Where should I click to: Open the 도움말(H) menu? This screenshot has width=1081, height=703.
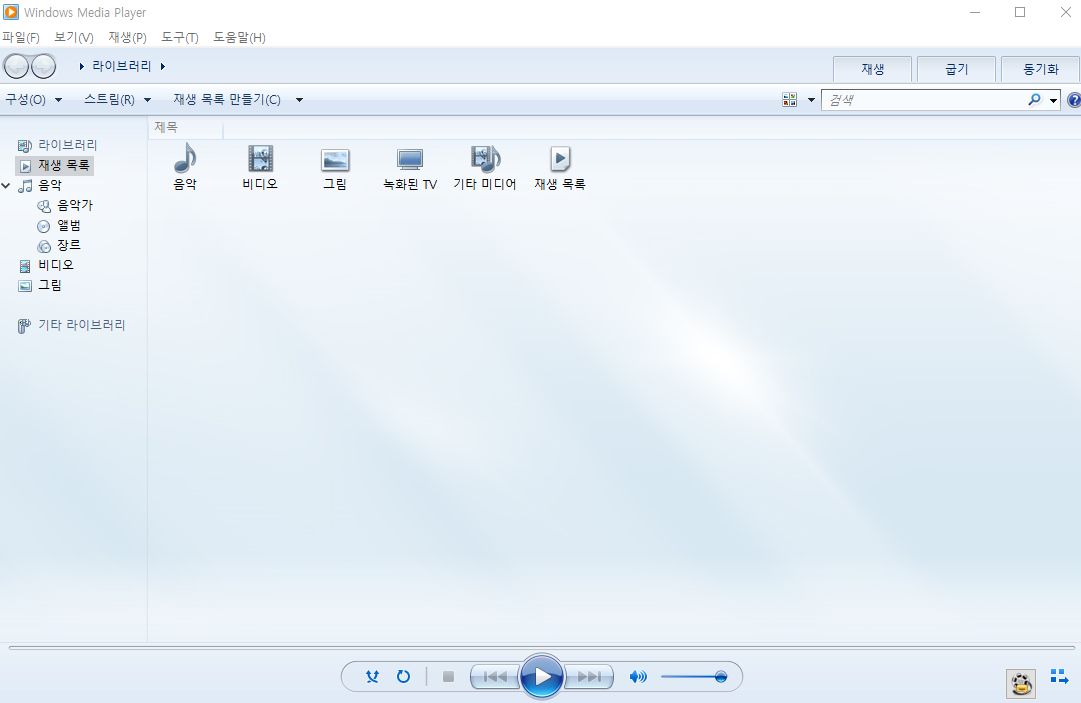[x=239, y=37]
